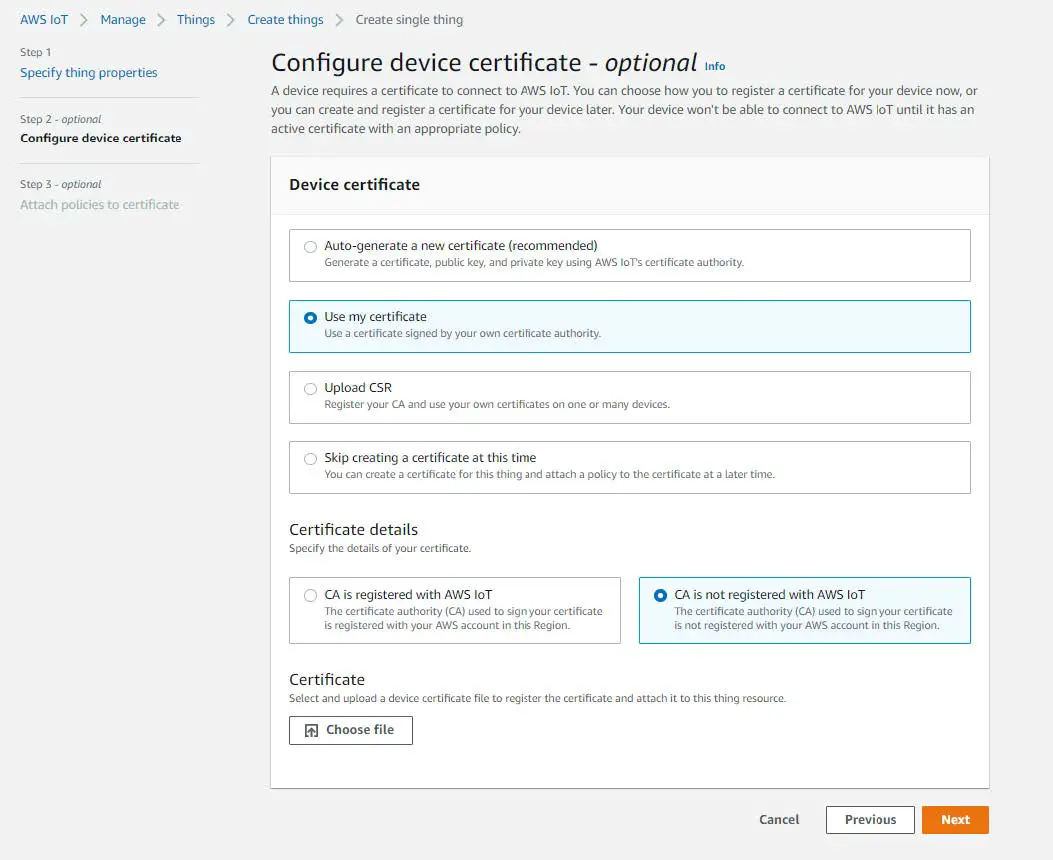
Task: Click the orange Next button
Action: [x=955, y=820]
